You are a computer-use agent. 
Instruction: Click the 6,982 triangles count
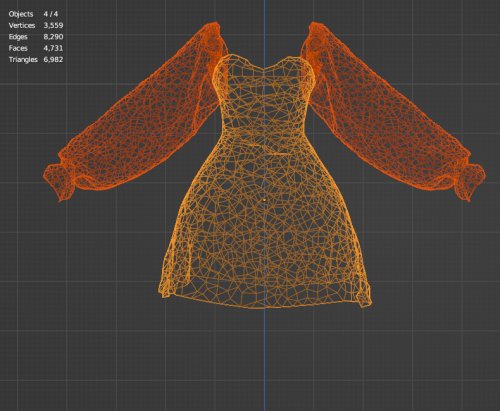point(53,59)
